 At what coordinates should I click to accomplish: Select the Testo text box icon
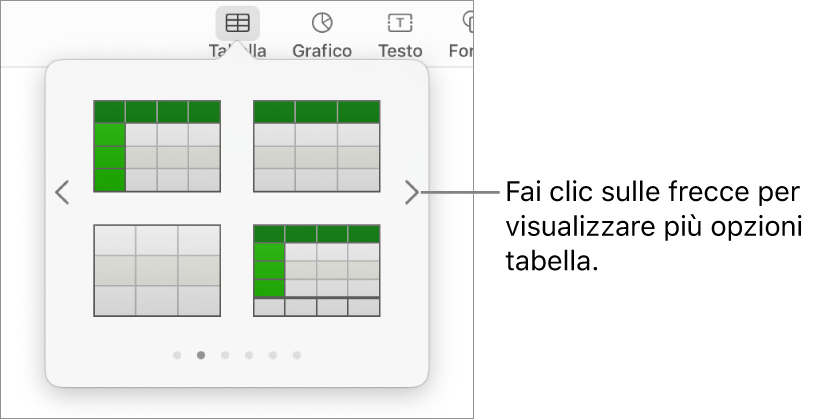coord(400,23)
